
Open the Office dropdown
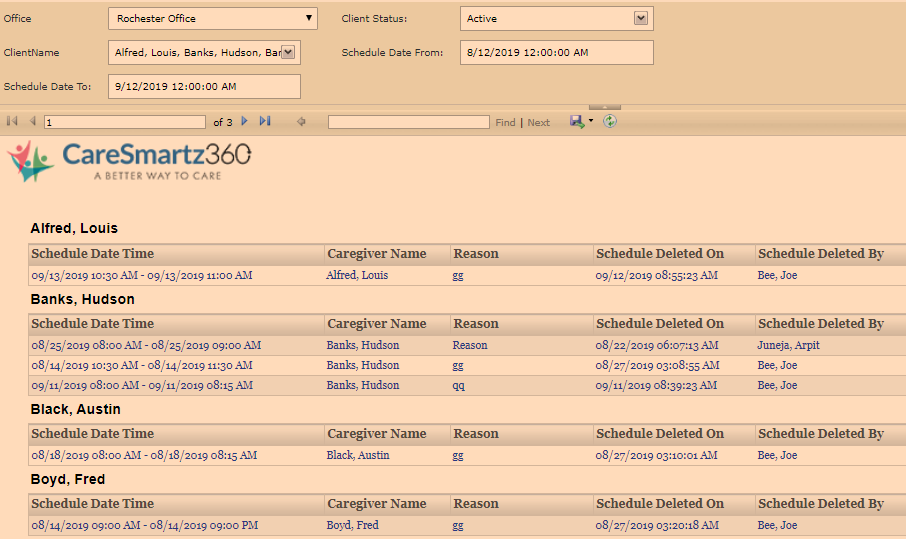212,19
